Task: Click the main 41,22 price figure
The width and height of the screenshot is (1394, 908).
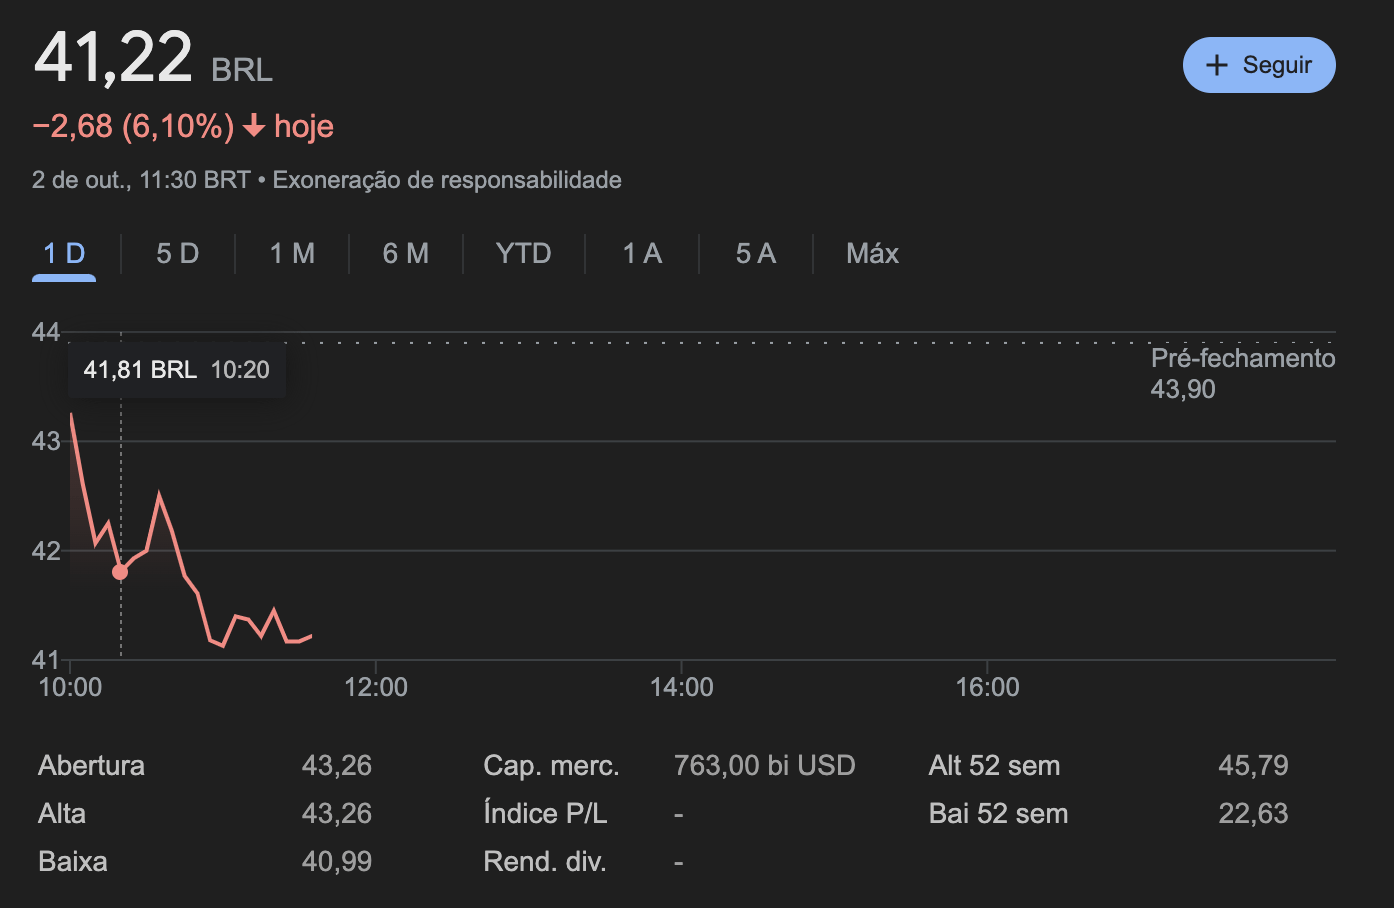Action: 113,58
